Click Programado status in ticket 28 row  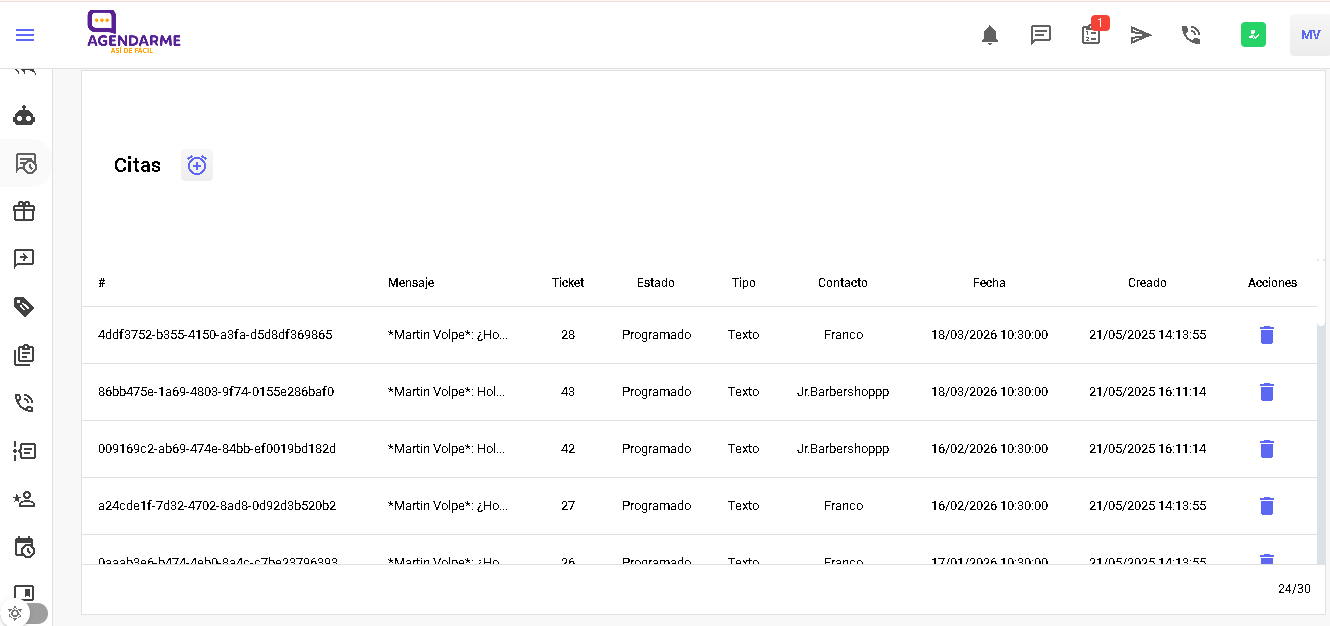(656, 335)
